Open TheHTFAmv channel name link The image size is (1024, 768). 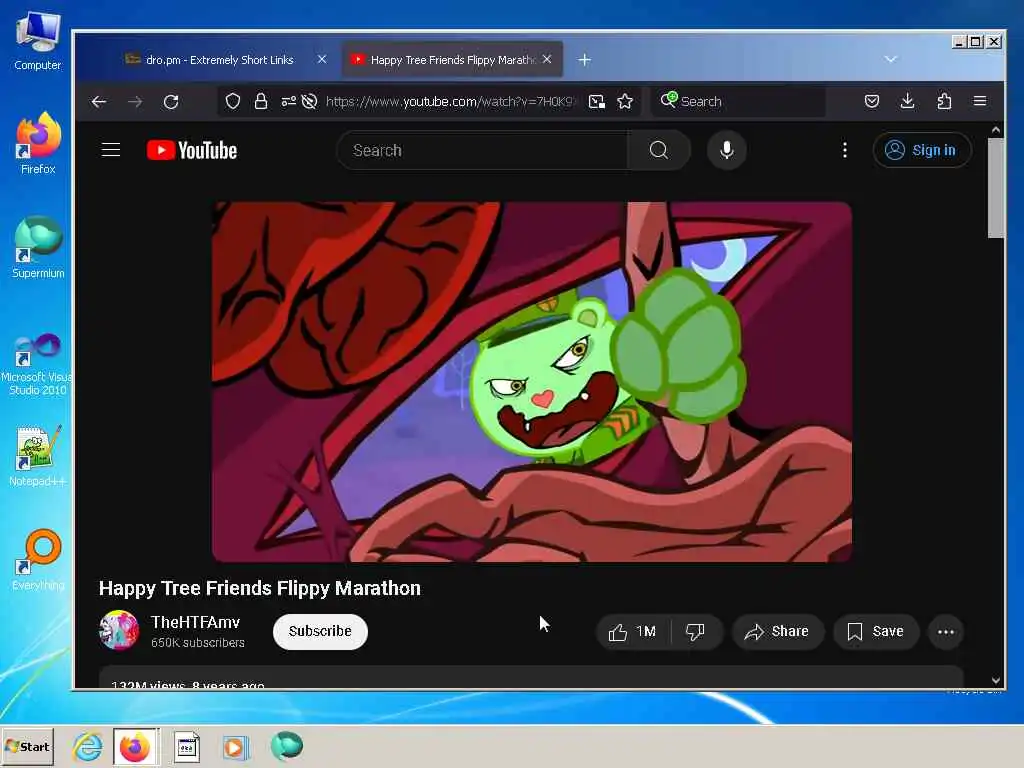pyautogui.click(x=195, y=622)
